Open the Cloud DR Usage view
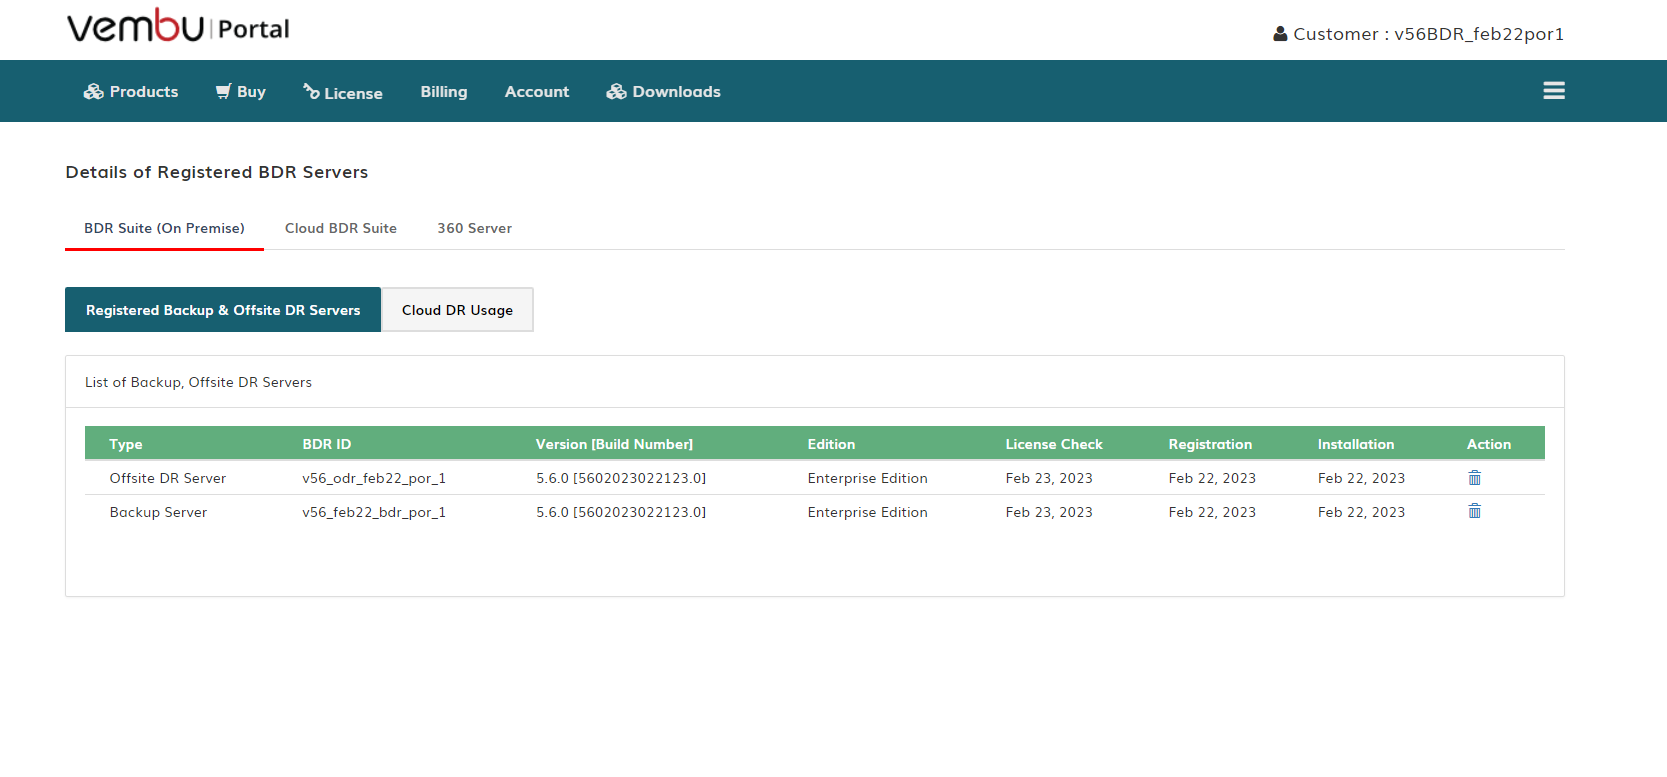This screenshot has width=1667, height=777. pos(457,310)
